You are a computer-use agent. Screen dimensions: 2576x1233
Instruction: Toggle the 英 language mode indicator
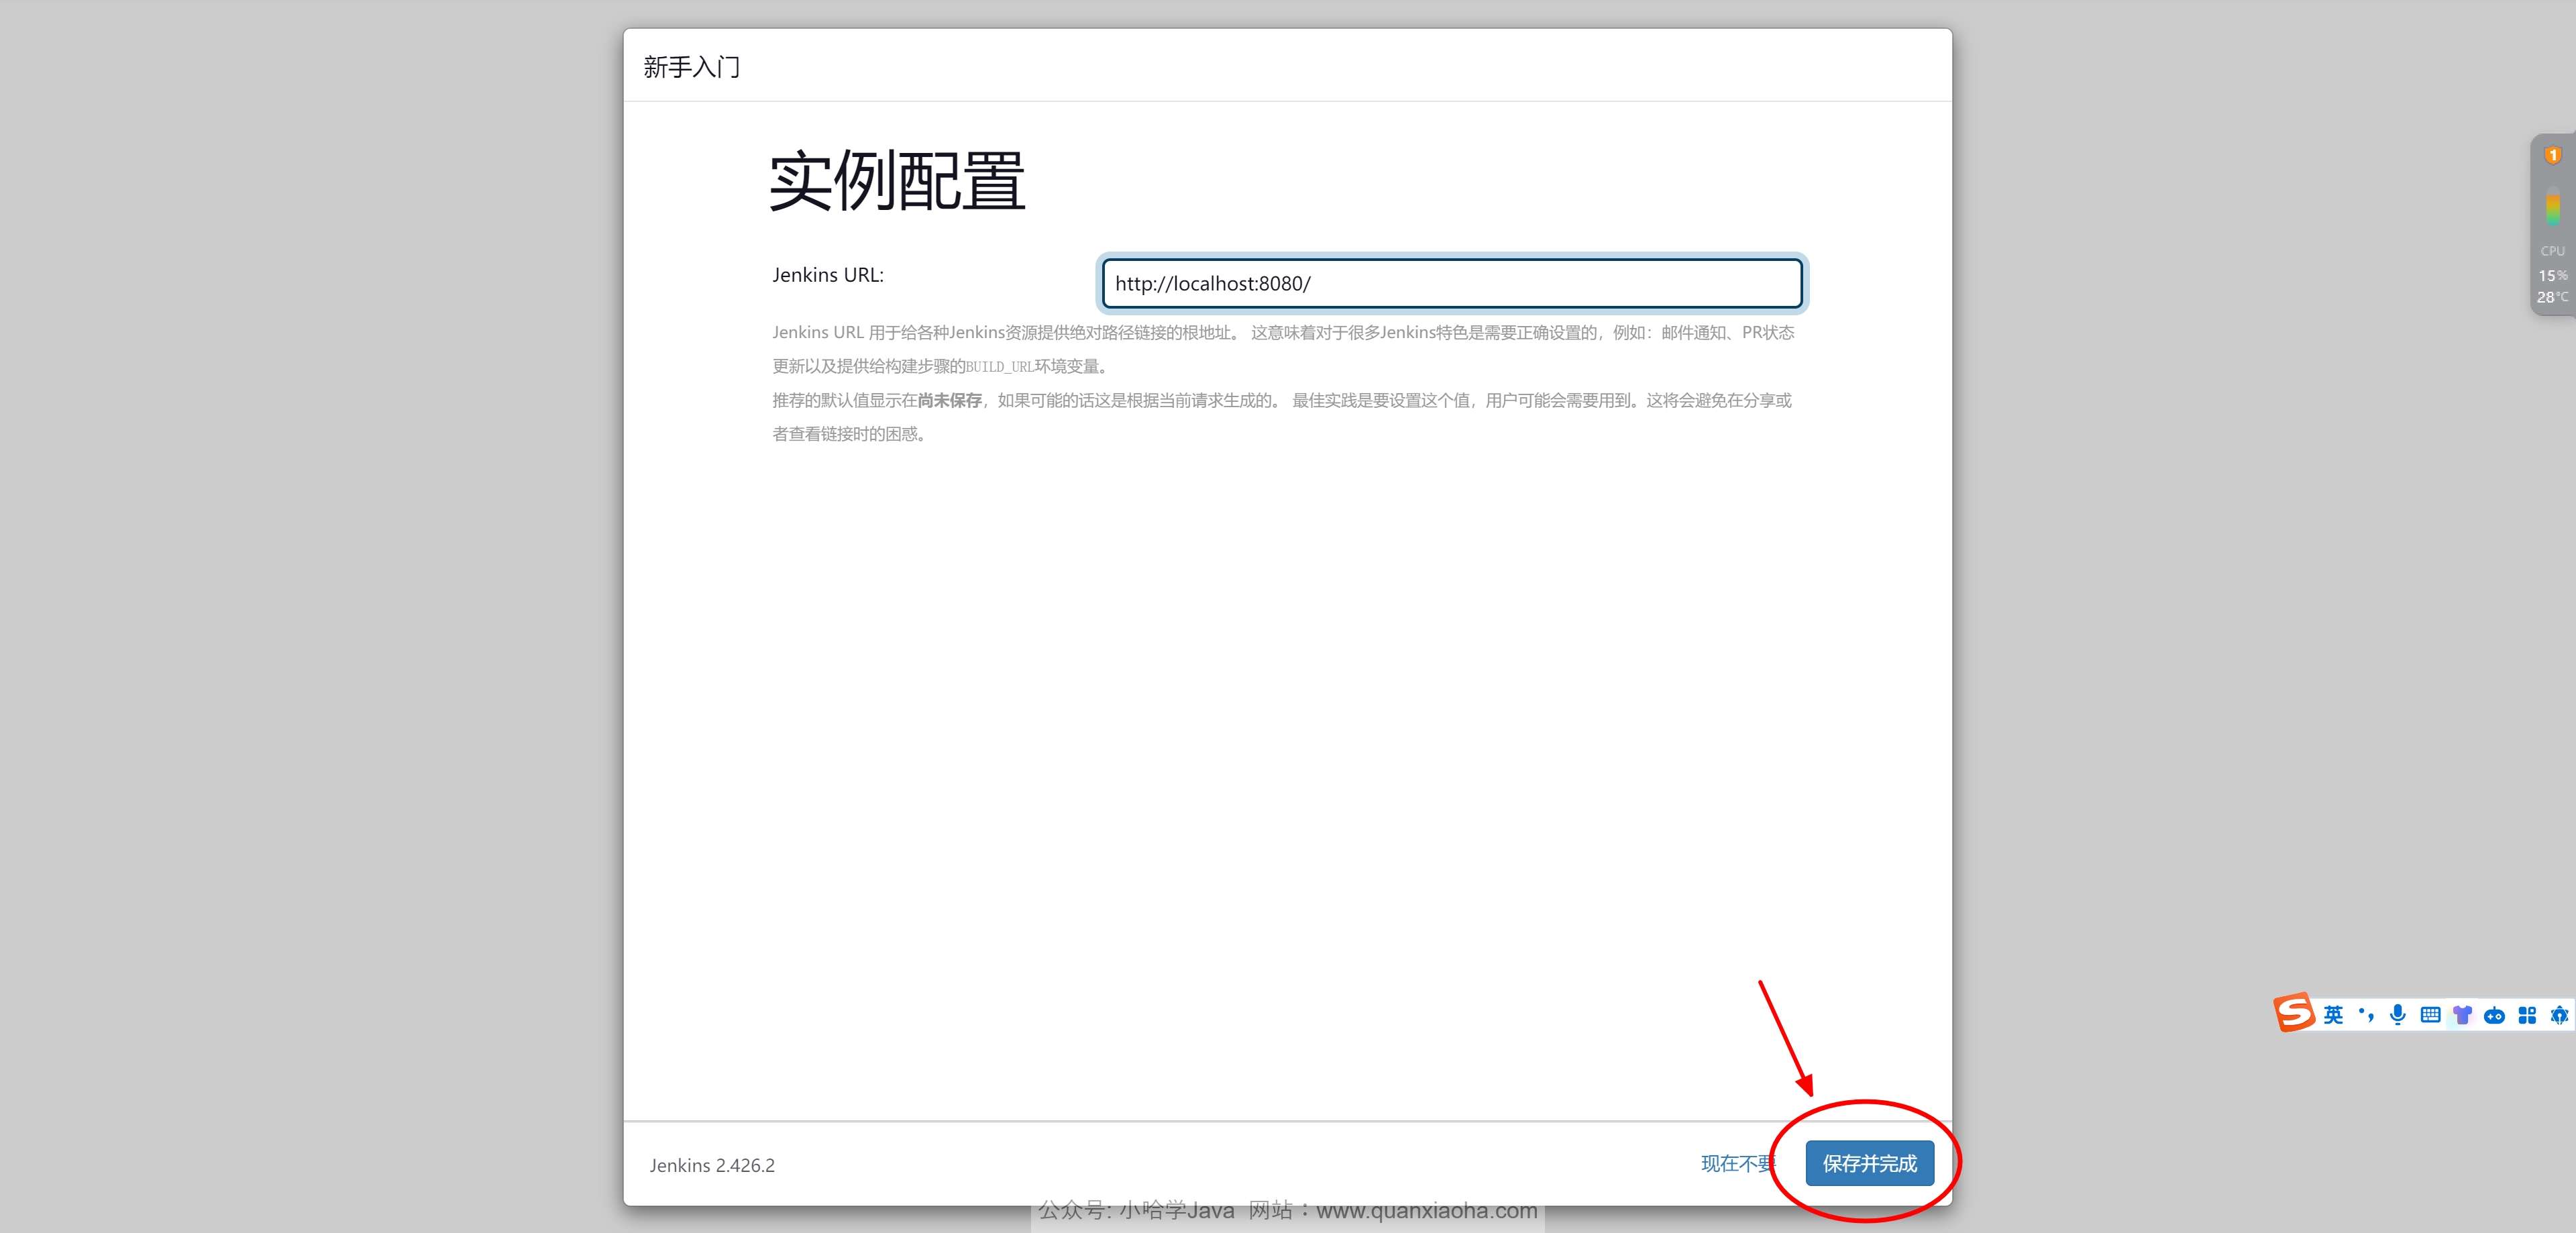2333,1015
